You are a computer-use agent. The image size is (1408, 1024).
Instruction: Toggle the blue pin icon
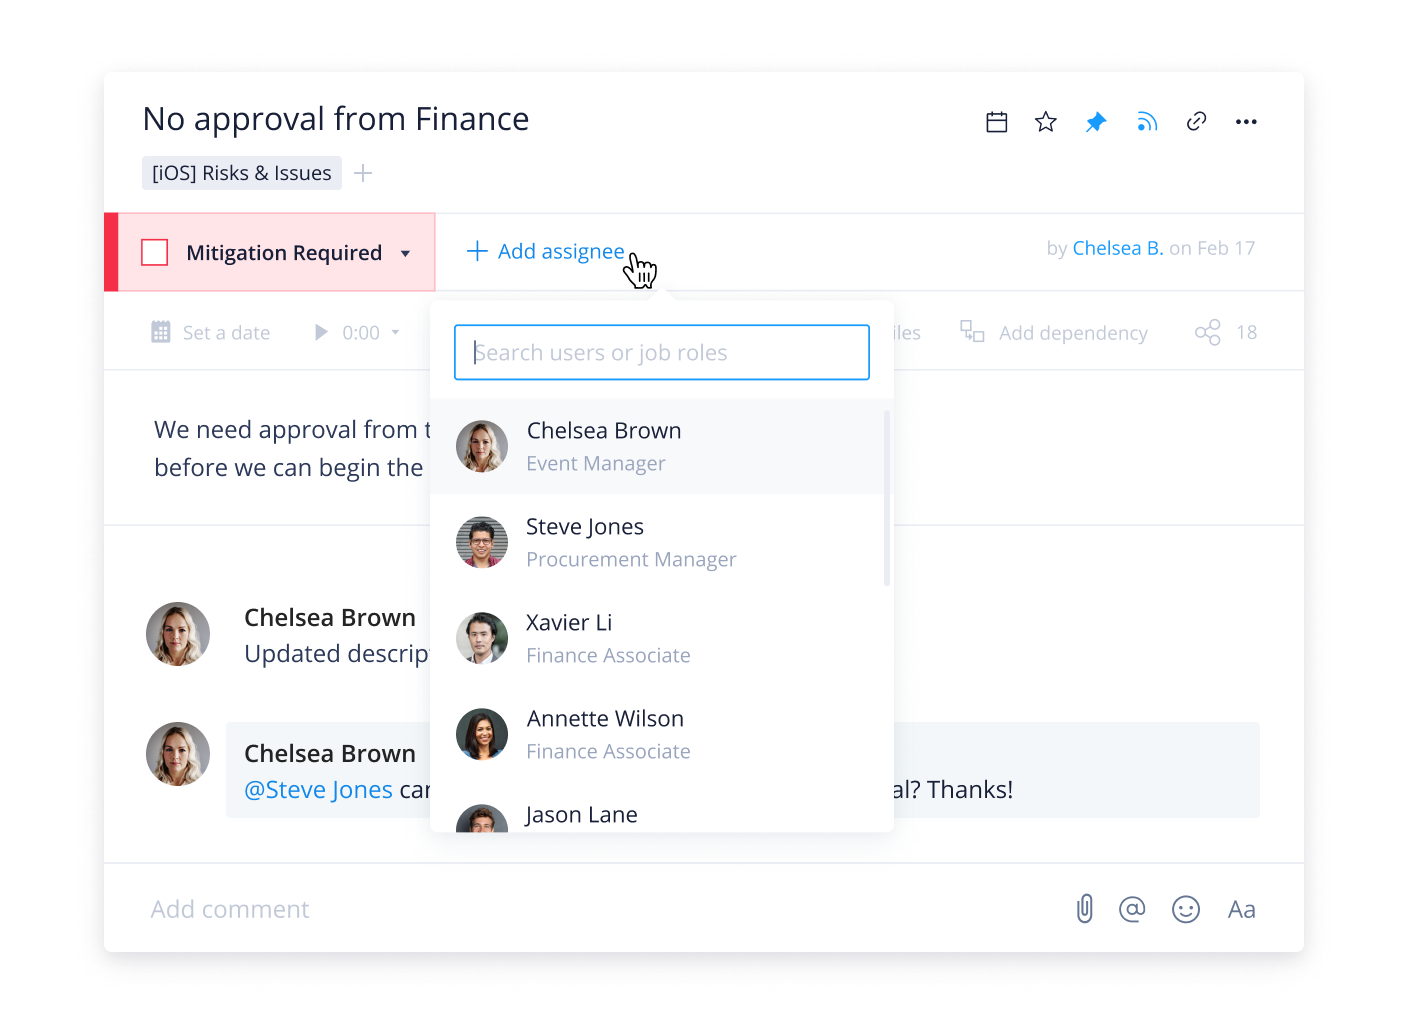[1096, 122]
